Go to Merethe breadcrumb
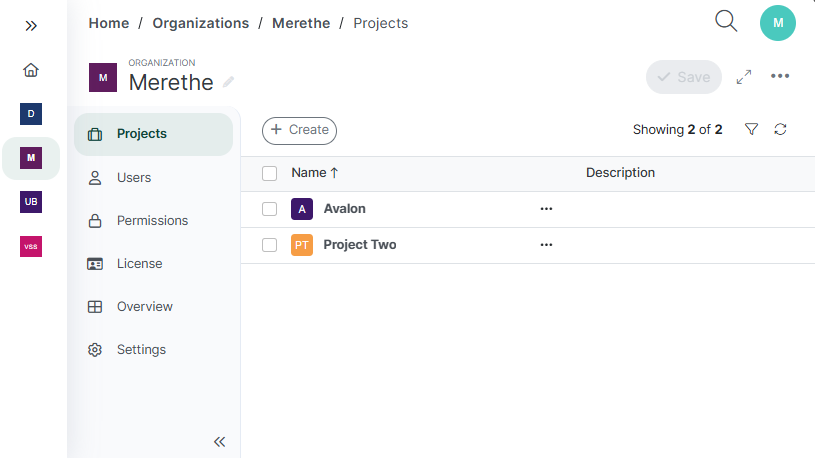Screen dimensions: 815x458 point(301,23)
